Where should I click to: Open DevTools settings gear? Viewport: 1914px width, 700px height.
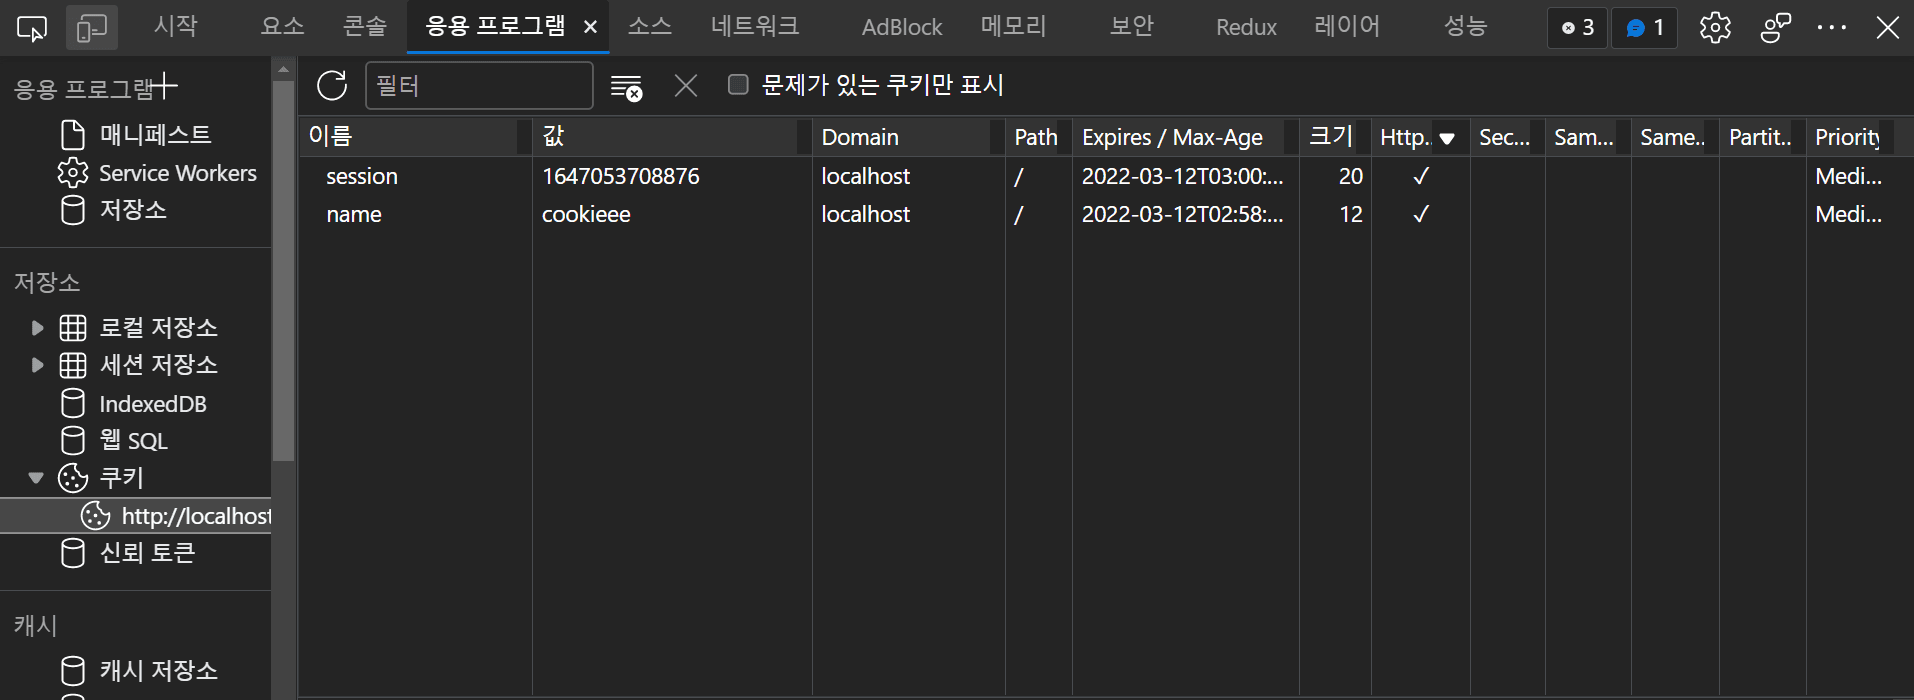(1715, 28)
